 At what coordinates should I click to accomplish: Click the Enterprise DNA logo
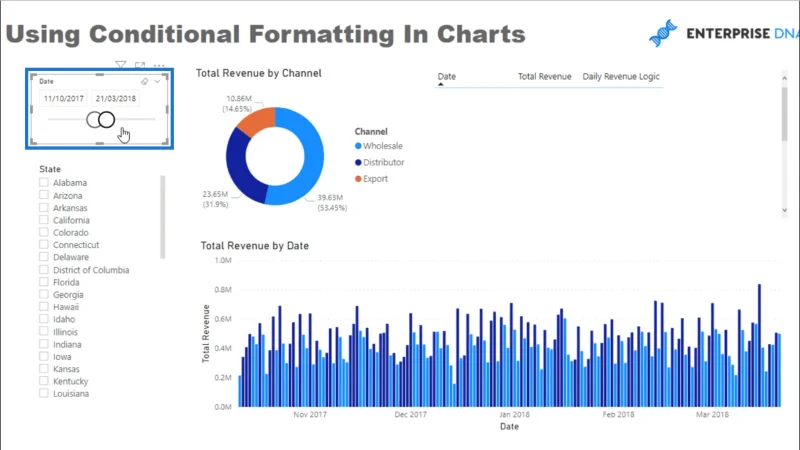[723, 33]
